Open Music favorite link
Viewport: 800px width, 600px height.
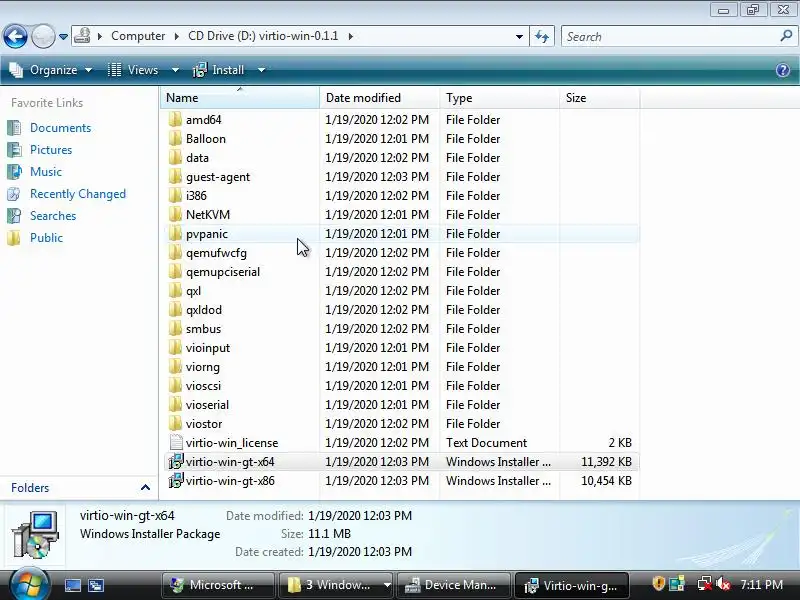(45, 171)
